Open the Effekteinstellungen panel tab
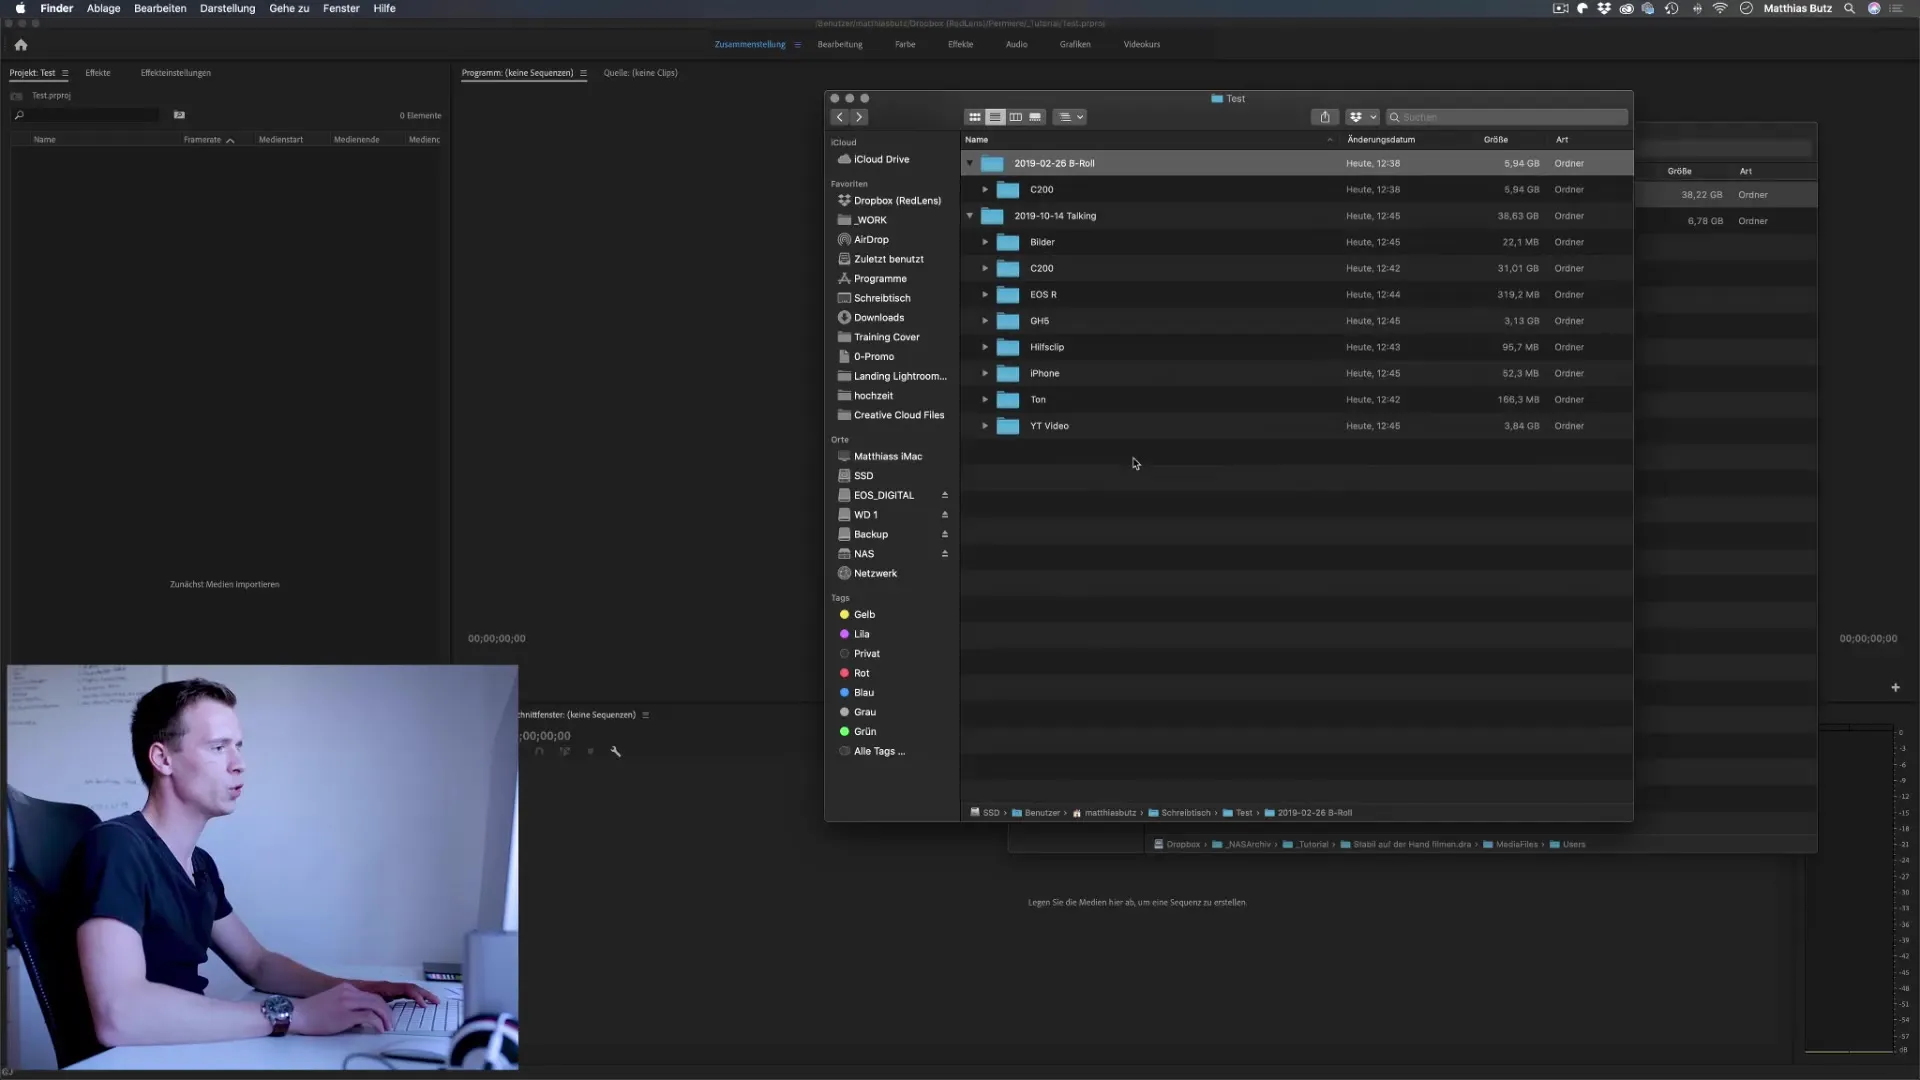Image resolution: width=1920 pixels, height=1080 pixels. pyautogui.click(x=175, y=73)
